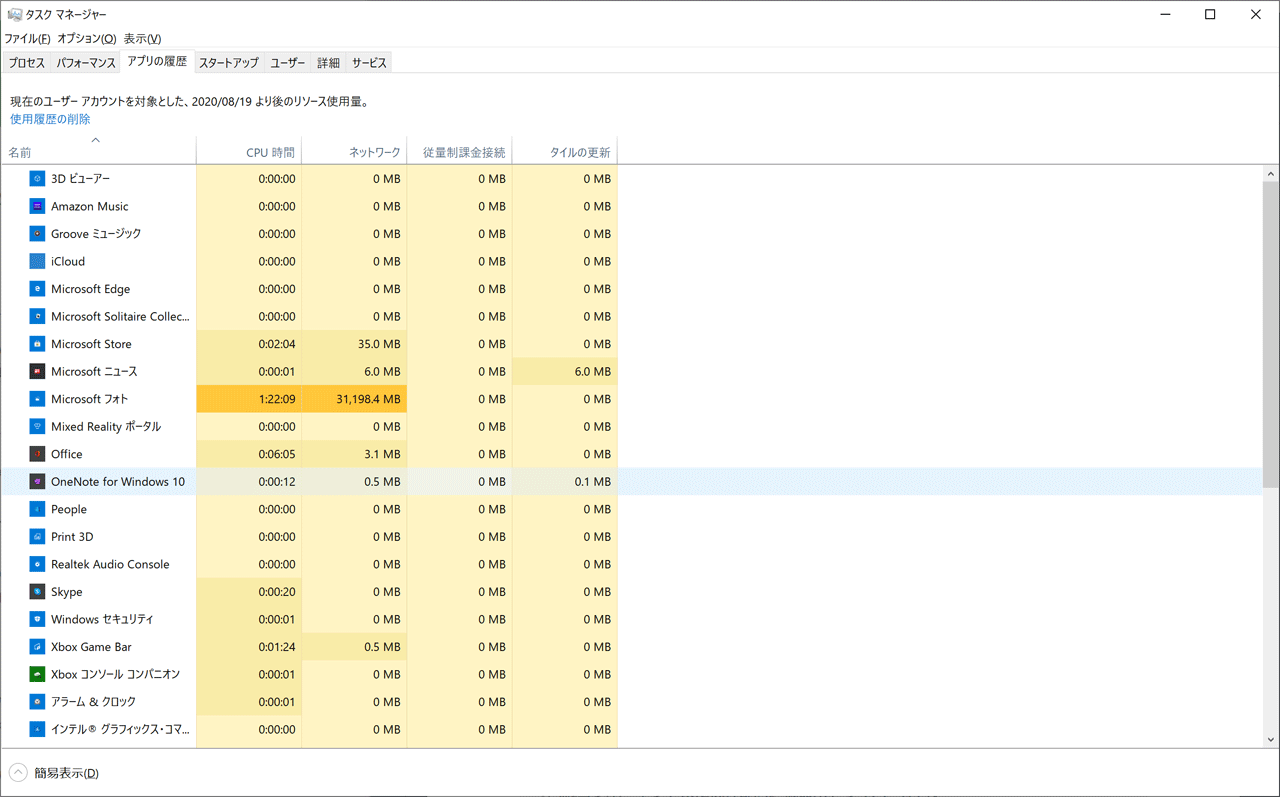
Task: Click the Amazon Music app icon
Action: click(x=37, y=206)
